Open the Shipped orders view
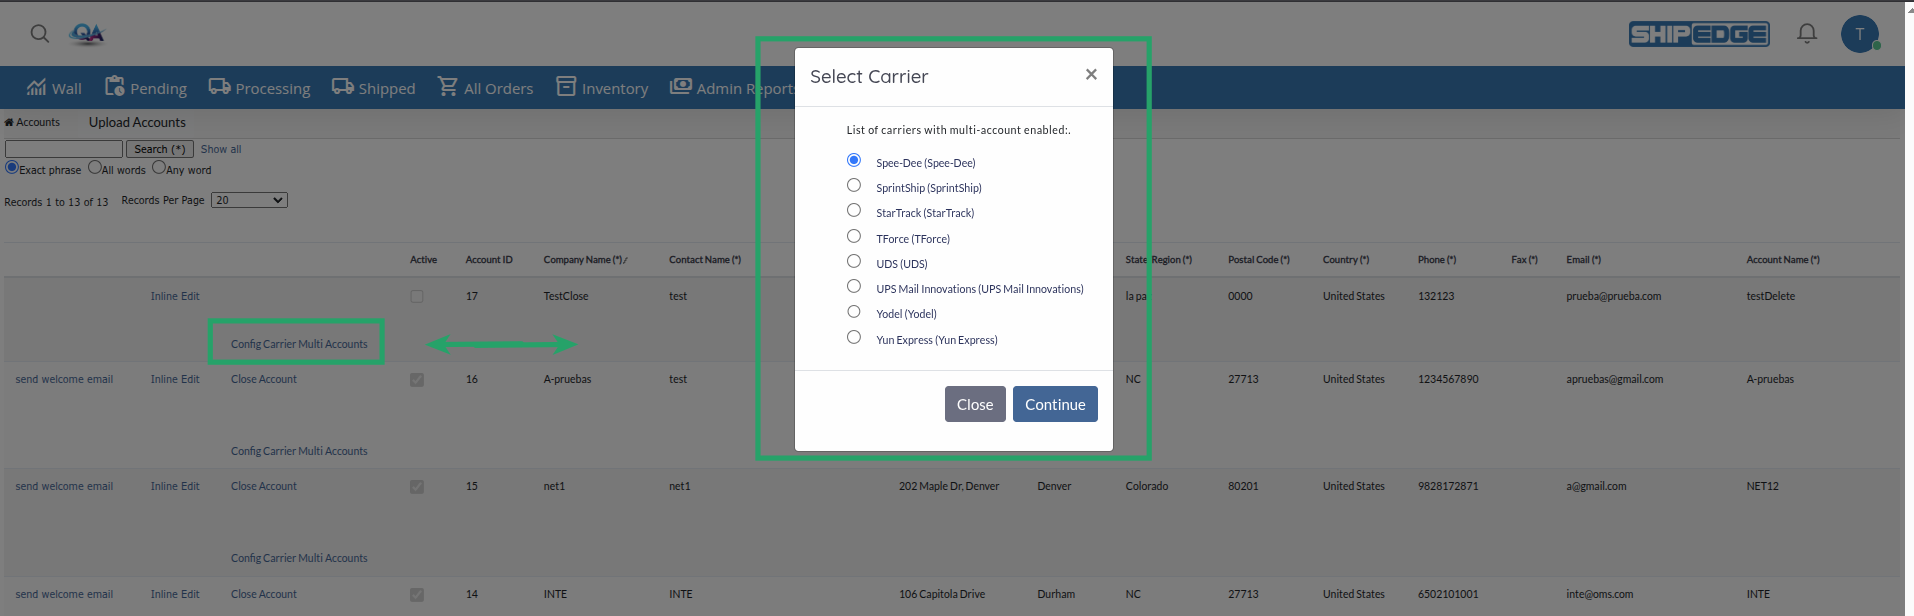This screenshot has width=1914, height=616. point(373,87)
